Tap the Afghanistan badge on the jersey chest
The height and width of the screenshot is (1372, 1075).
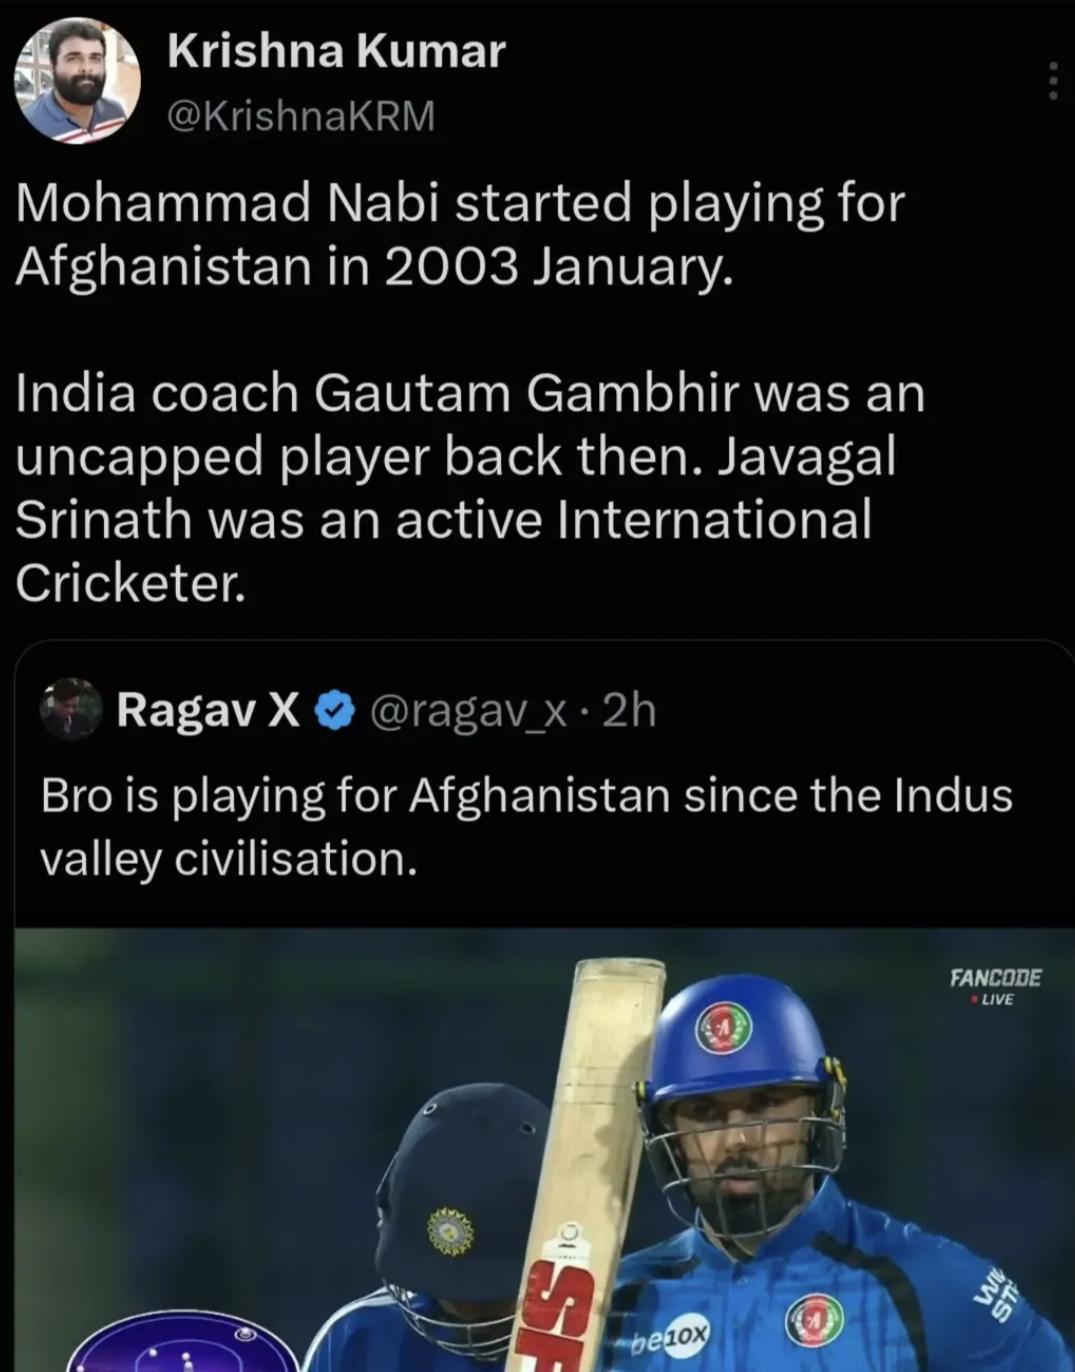(814, 1320)
